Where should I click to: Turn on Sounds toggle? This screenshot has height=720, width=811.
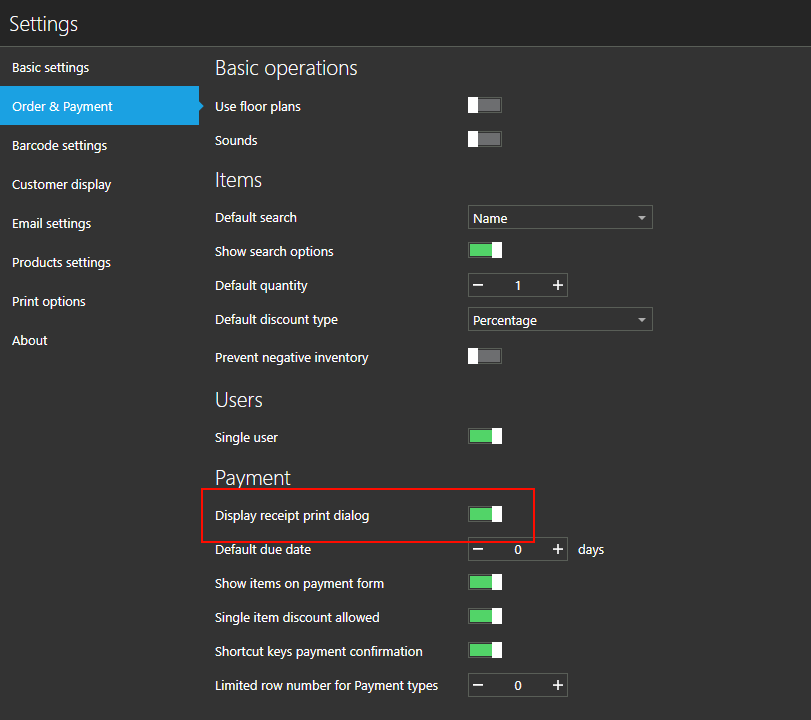tap(485, 140)
